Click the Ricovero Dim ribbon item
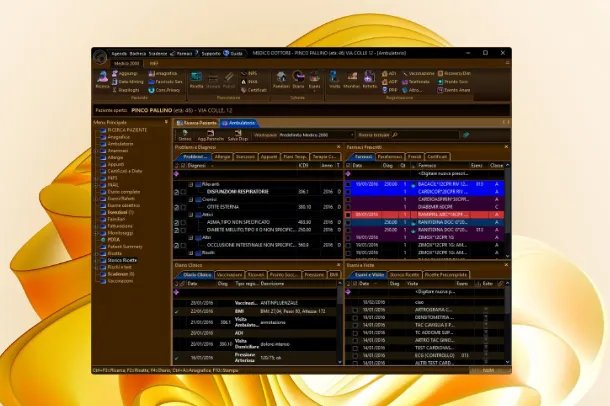The width and height of the screenshot is (610, 406). pyautogui.click(x=454, y=73)
